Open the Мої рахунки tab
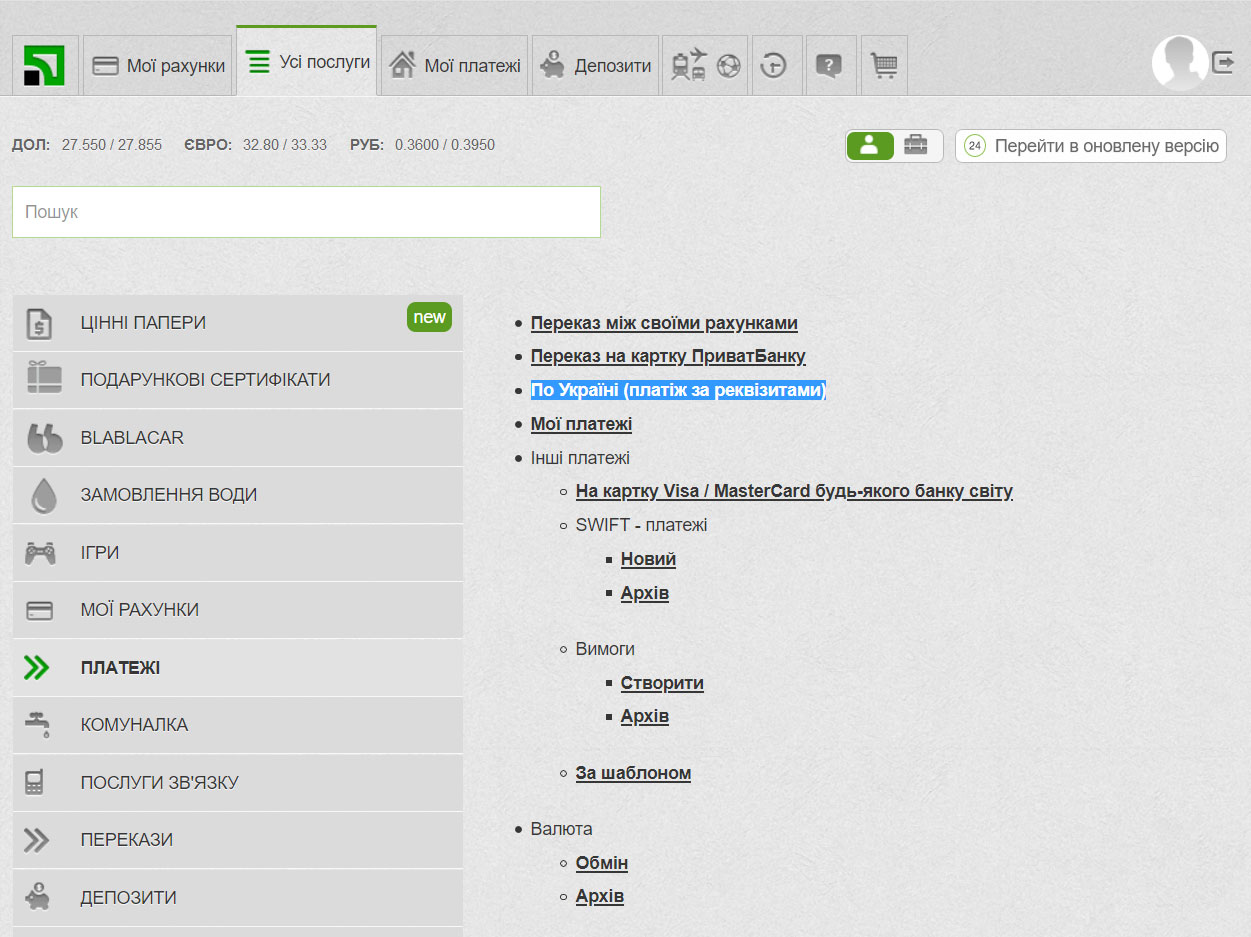The height and width of the screenshot is (937, 1251). coord(158,66)
